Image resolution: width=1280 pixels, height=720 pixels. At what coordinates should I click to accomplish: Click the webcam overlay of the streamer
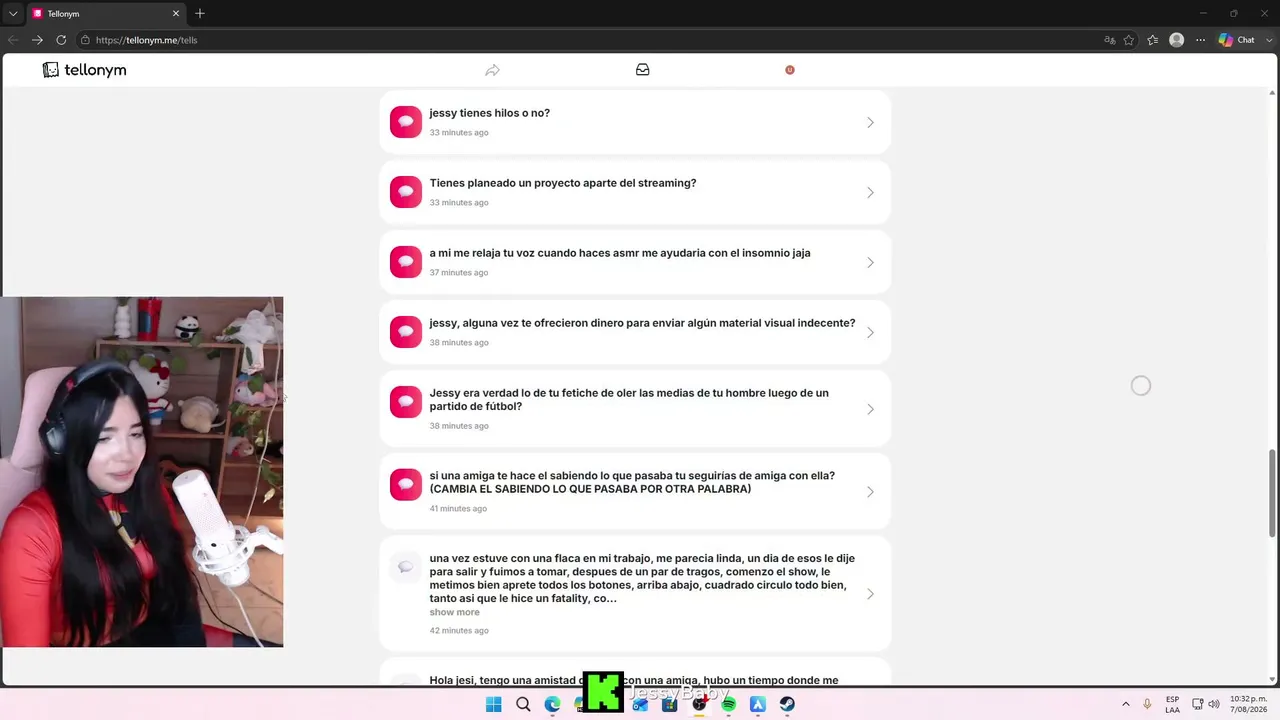pyautogui.click(x=142, y=472)
